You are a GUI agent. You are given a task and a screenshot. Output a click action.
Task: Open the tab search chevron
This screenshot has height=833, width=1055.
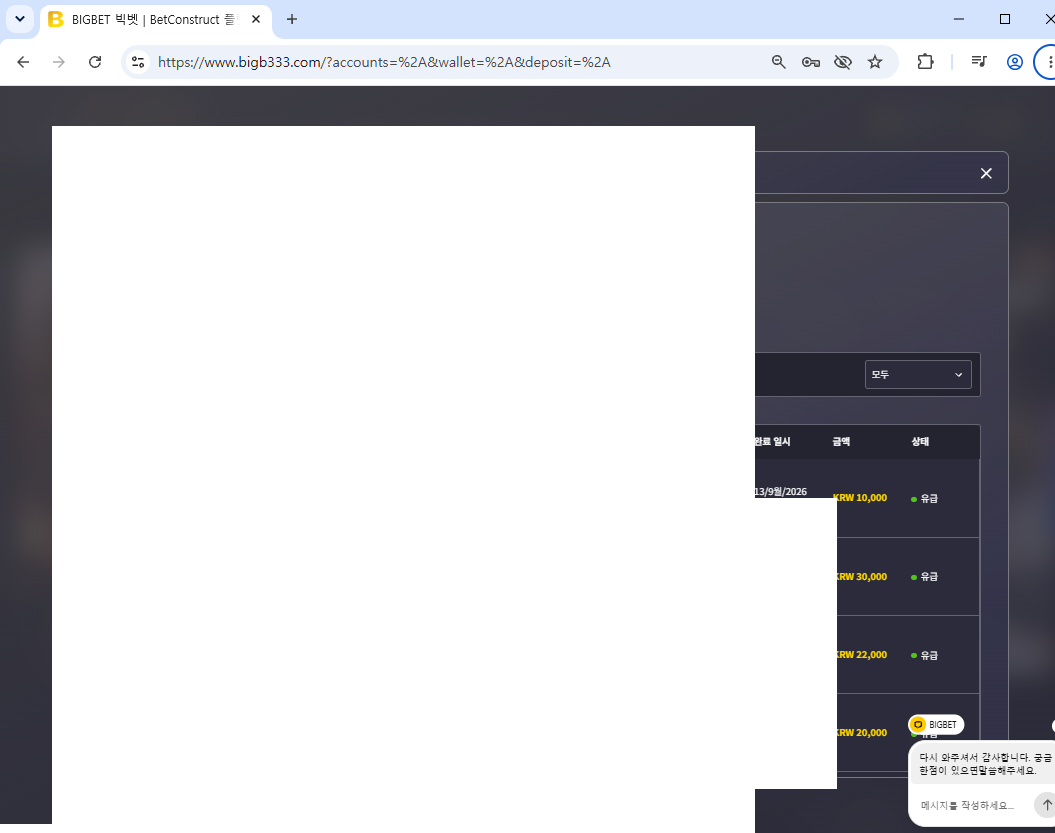(20, 19)
